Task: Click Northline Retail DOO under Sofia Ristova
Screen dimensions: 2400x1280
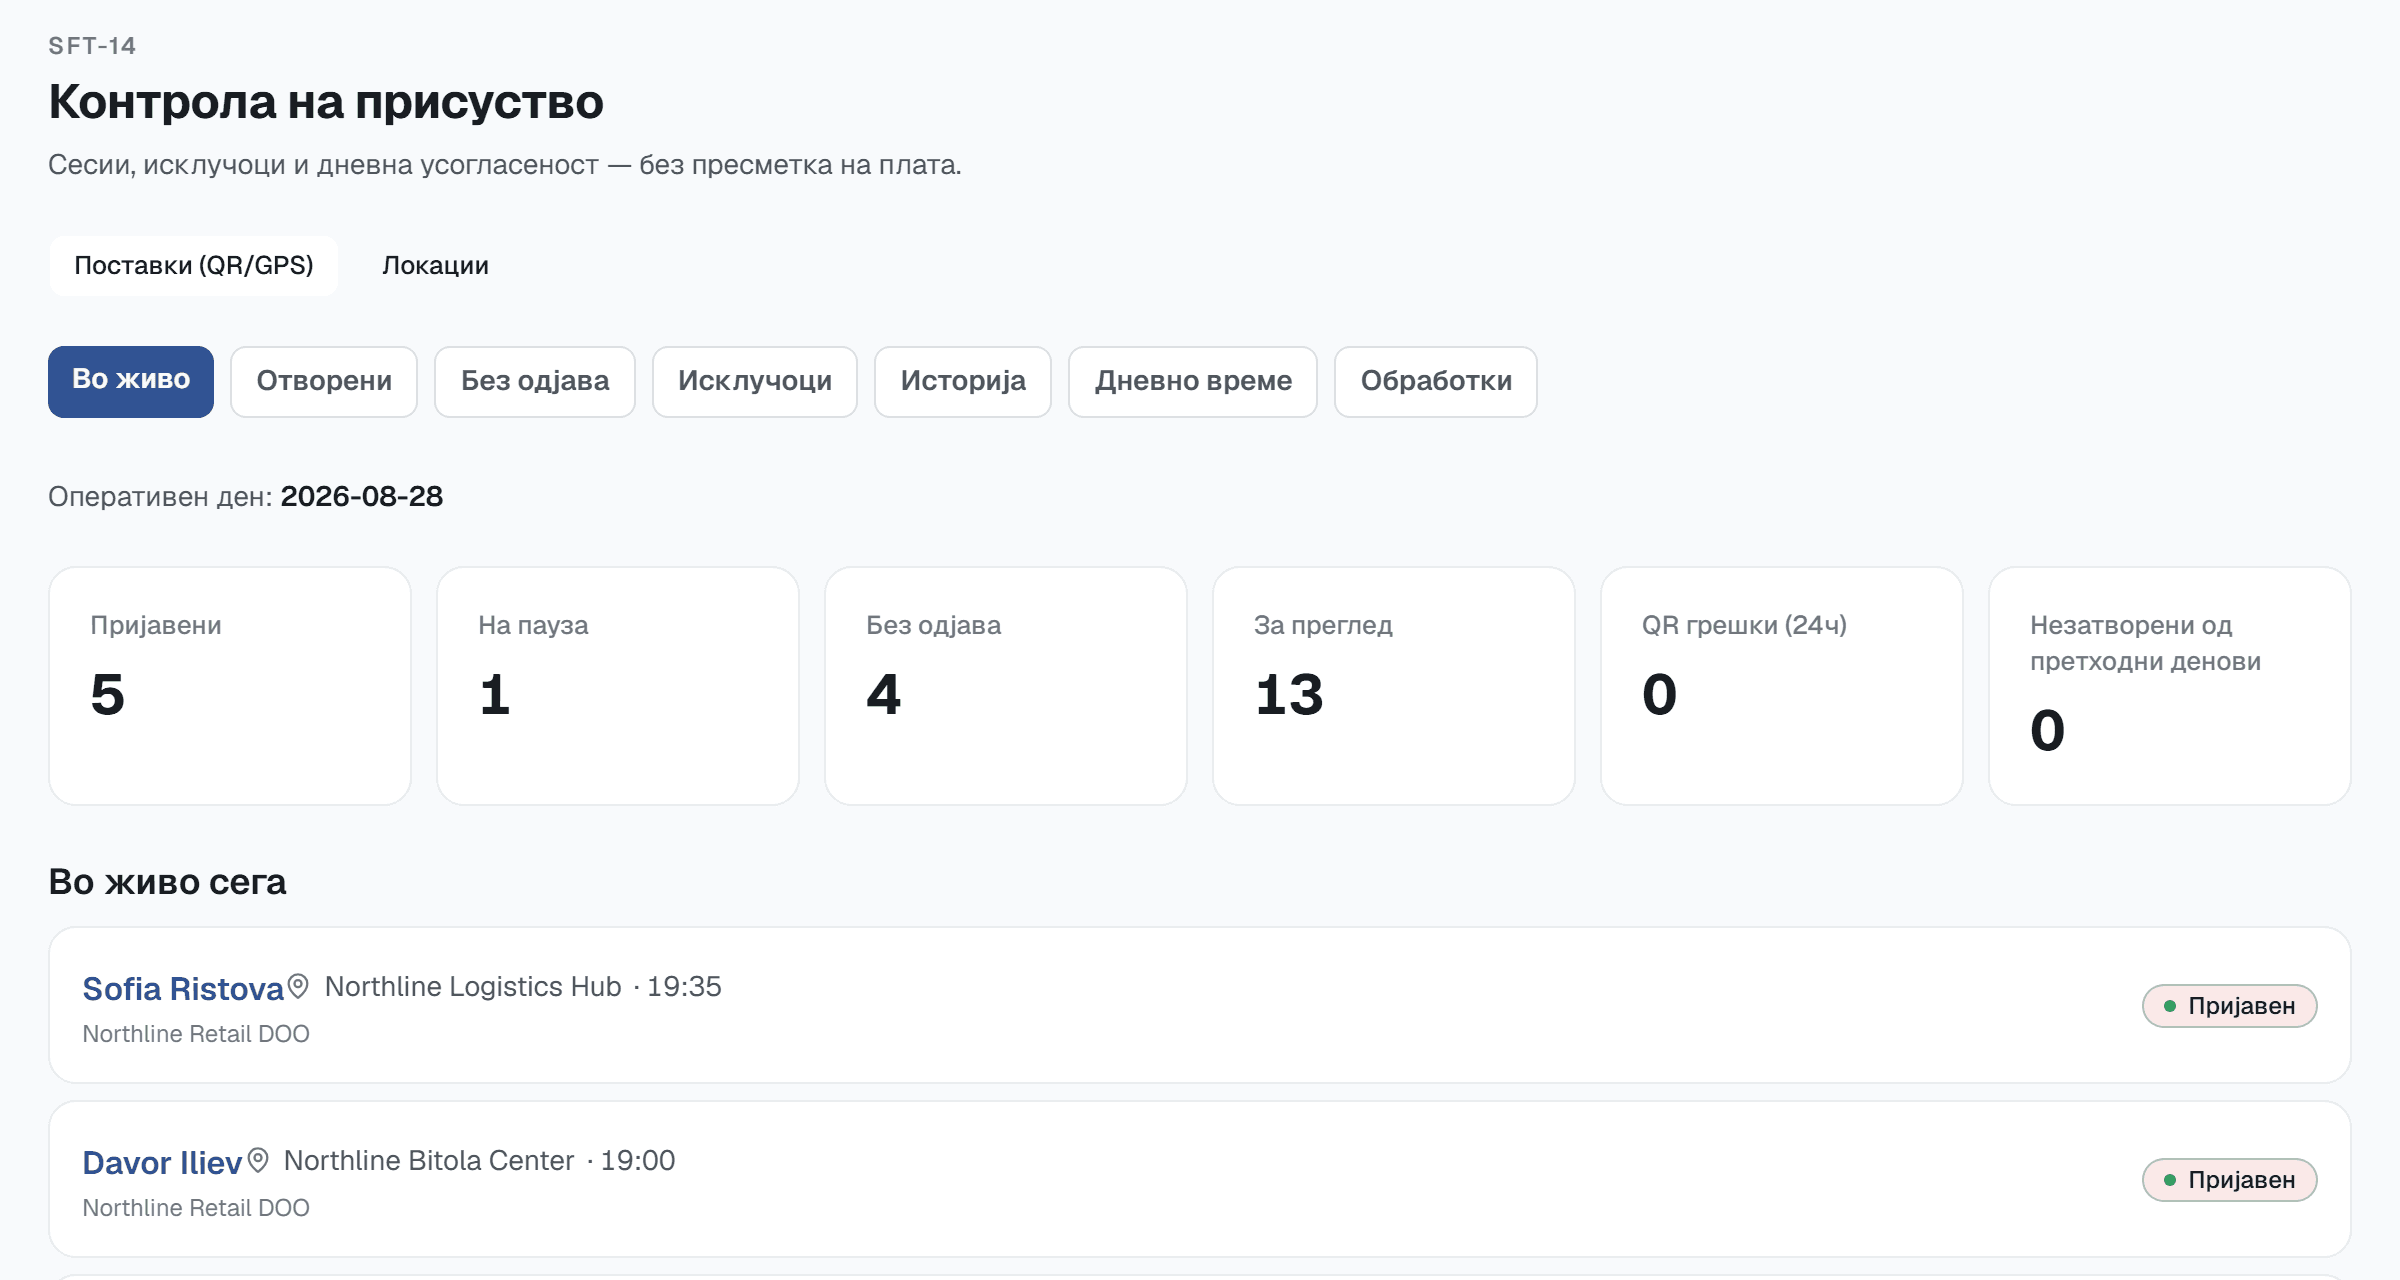Action: [x=196, y=1034]
